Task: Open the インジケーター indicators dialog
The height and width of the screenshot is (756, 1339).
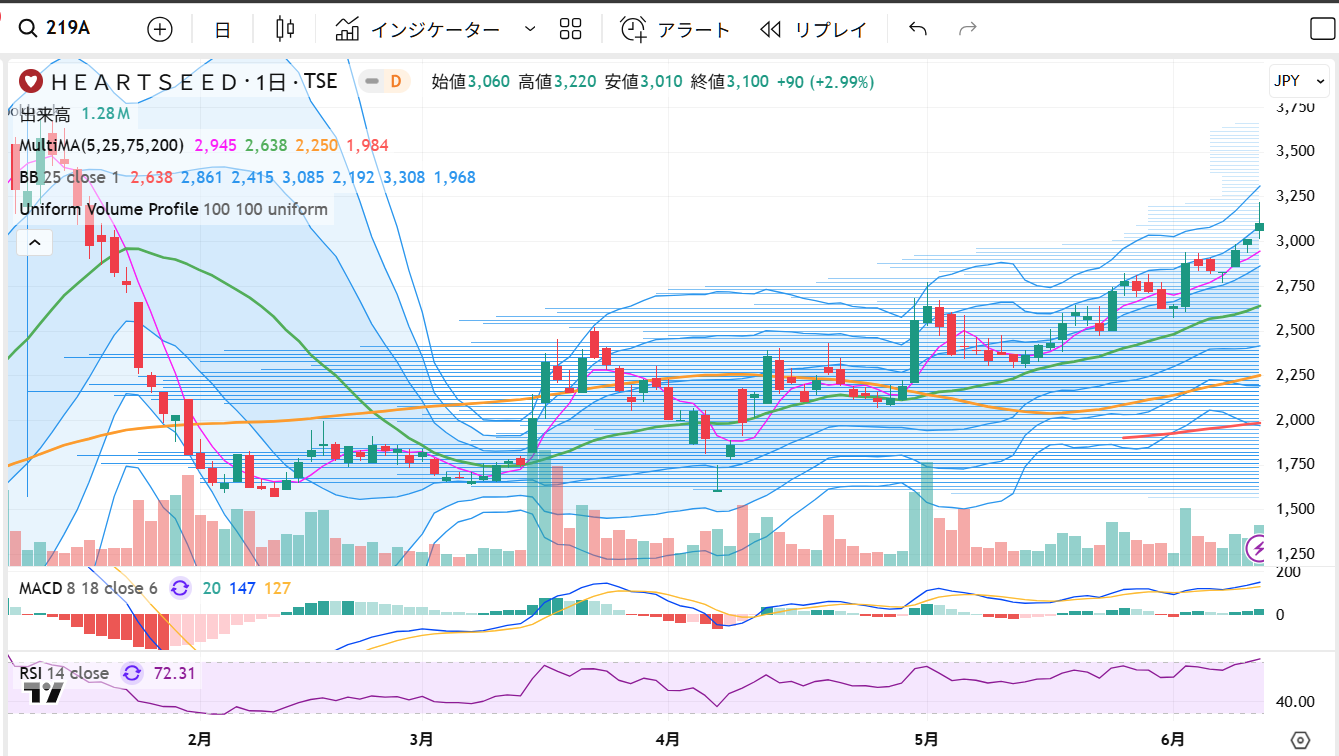Action: 417,29
